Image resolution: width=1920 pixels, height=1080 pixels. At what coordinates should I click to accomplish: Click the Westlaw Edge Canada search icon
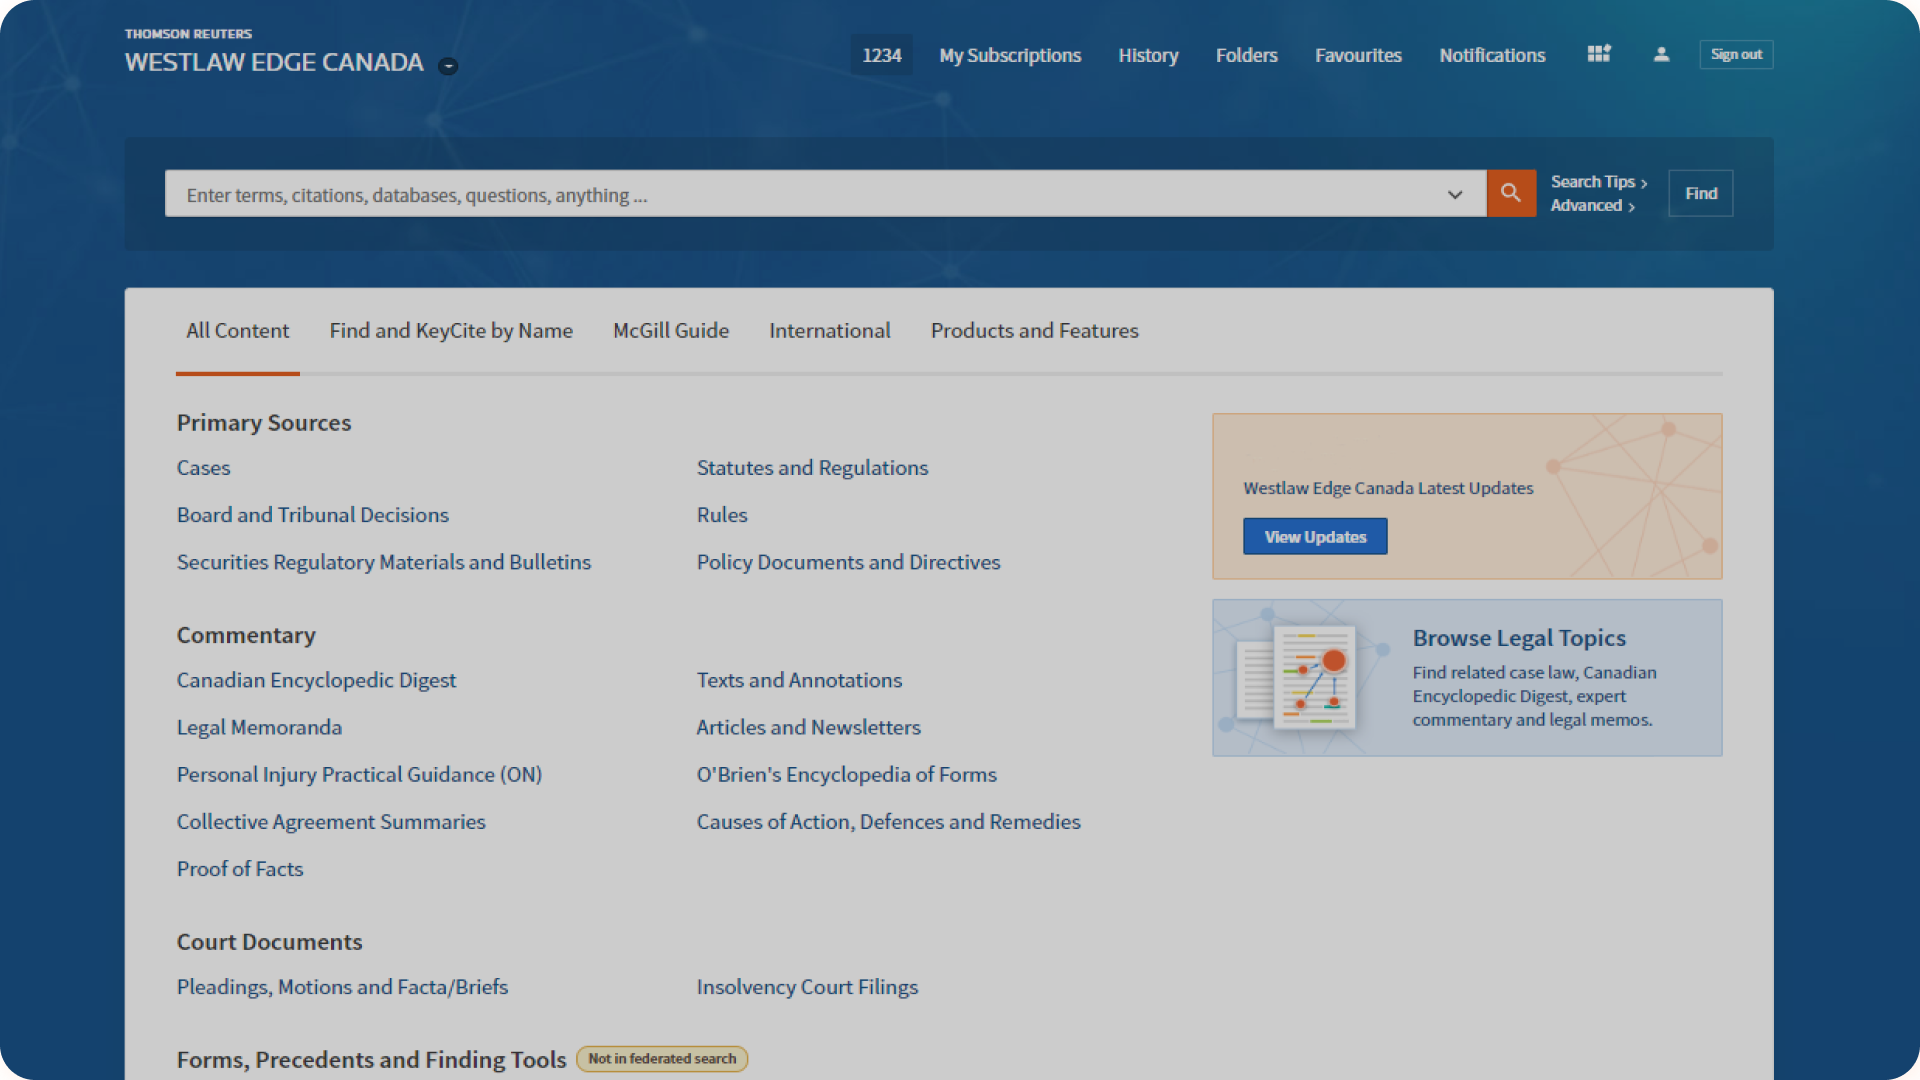click(1511, 194)
